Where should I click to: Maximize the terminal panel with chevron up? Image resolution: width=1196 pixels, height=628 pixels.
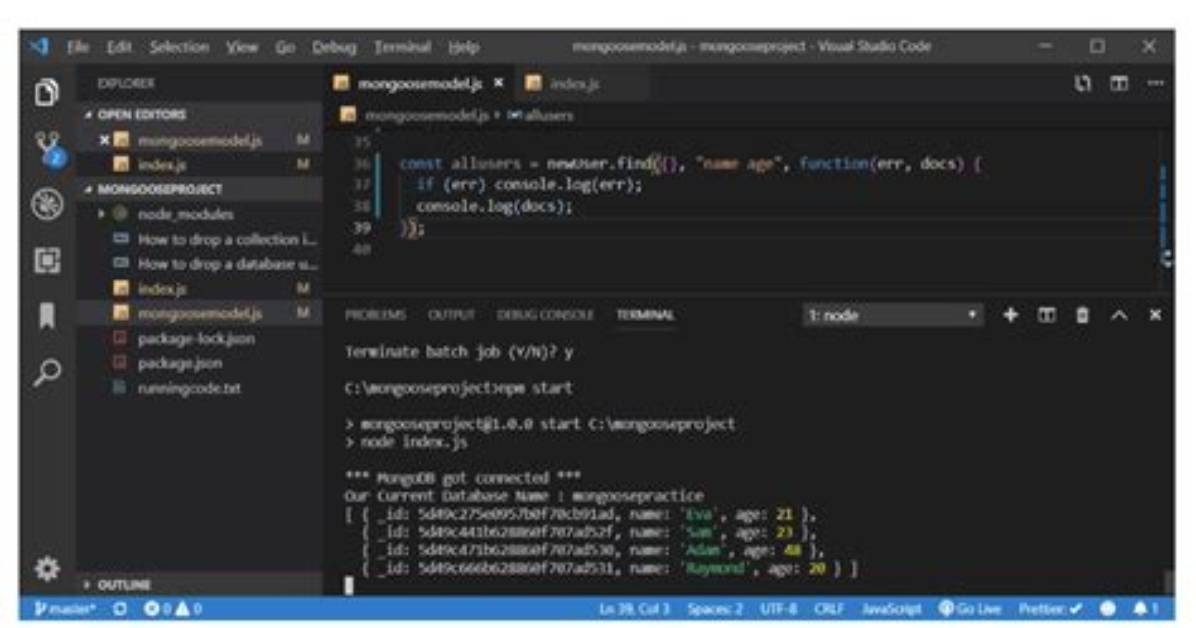click(1119, 314)
